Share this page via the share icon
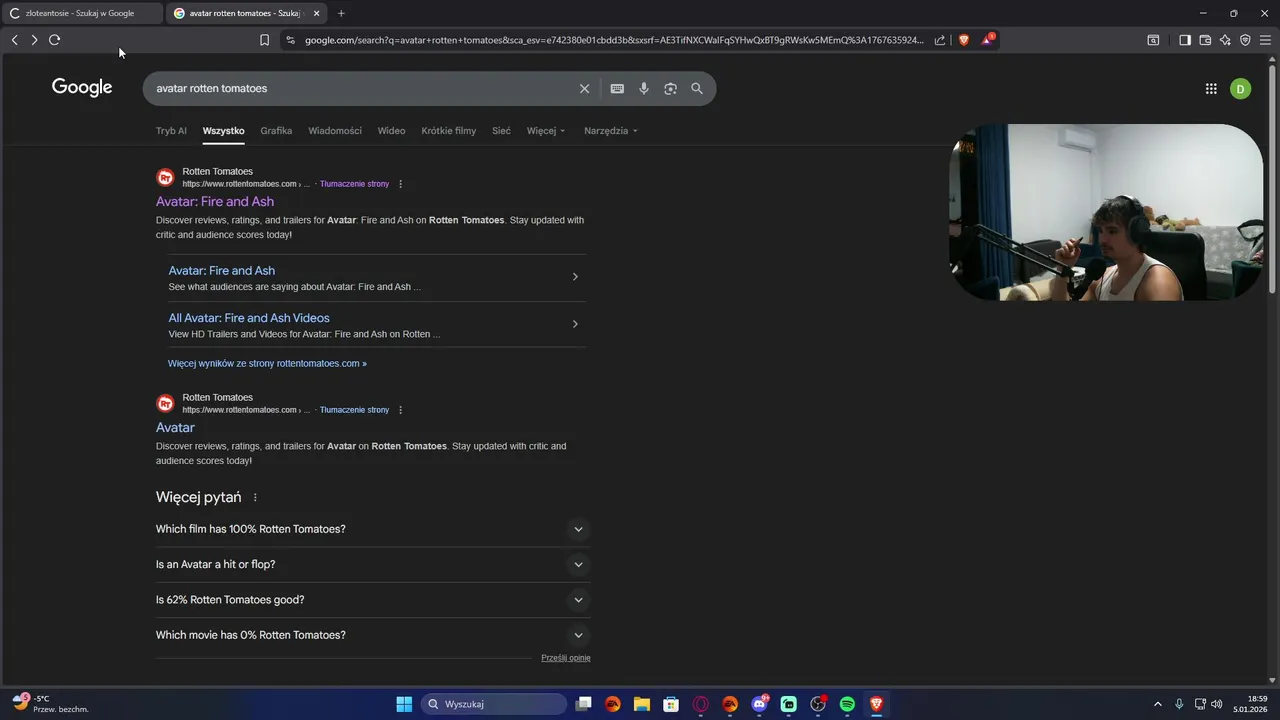1280x720 pixels. click(940, 40)
